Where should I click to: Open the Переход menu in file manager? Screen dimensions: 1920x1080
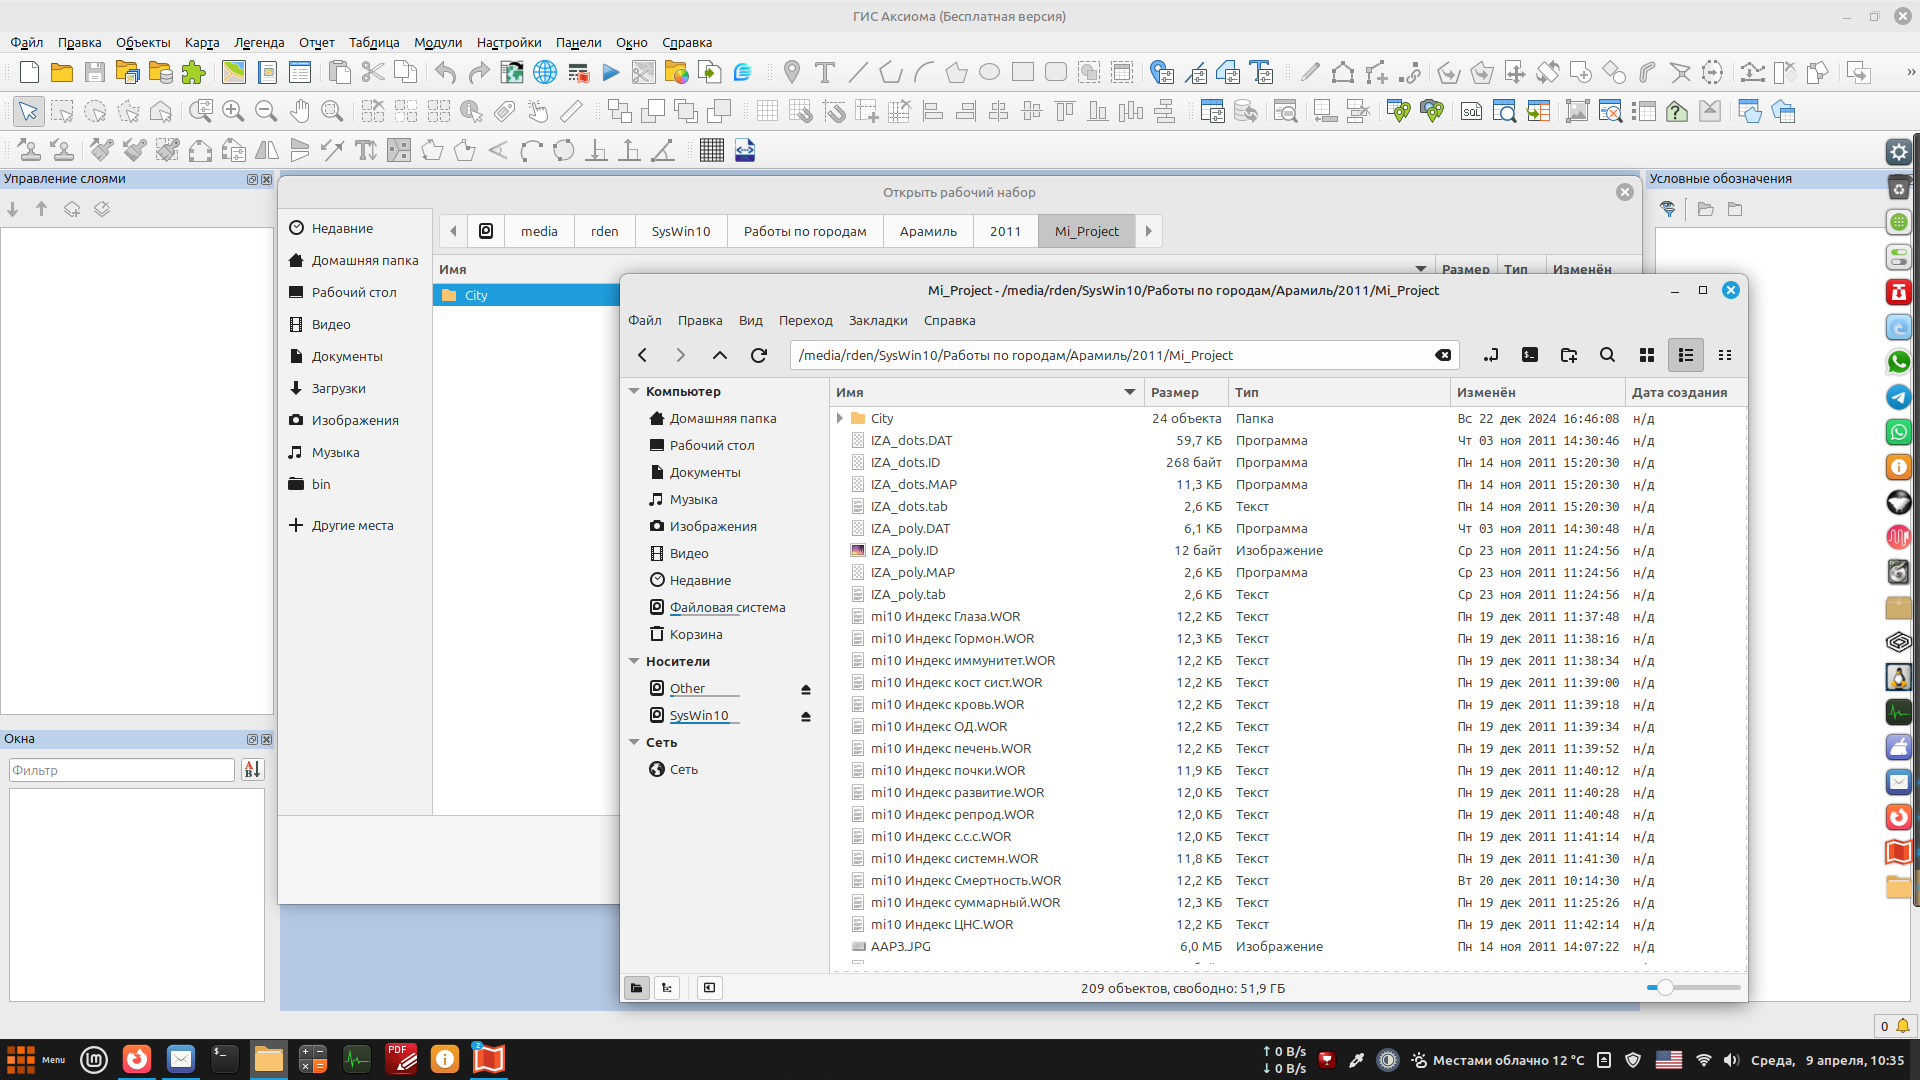click(x=806, y=320)
